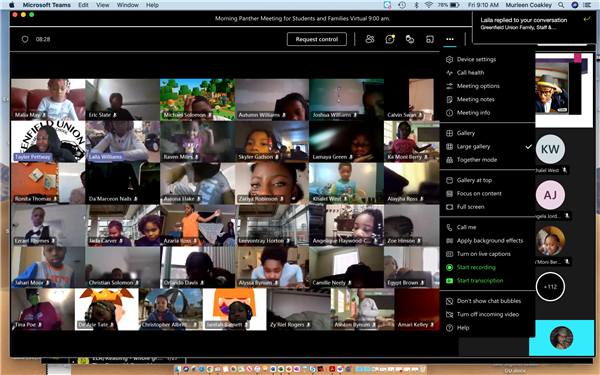Open the Laila replied notification
The width and height of the screenshot is (600, 375).
coord(529,24)
